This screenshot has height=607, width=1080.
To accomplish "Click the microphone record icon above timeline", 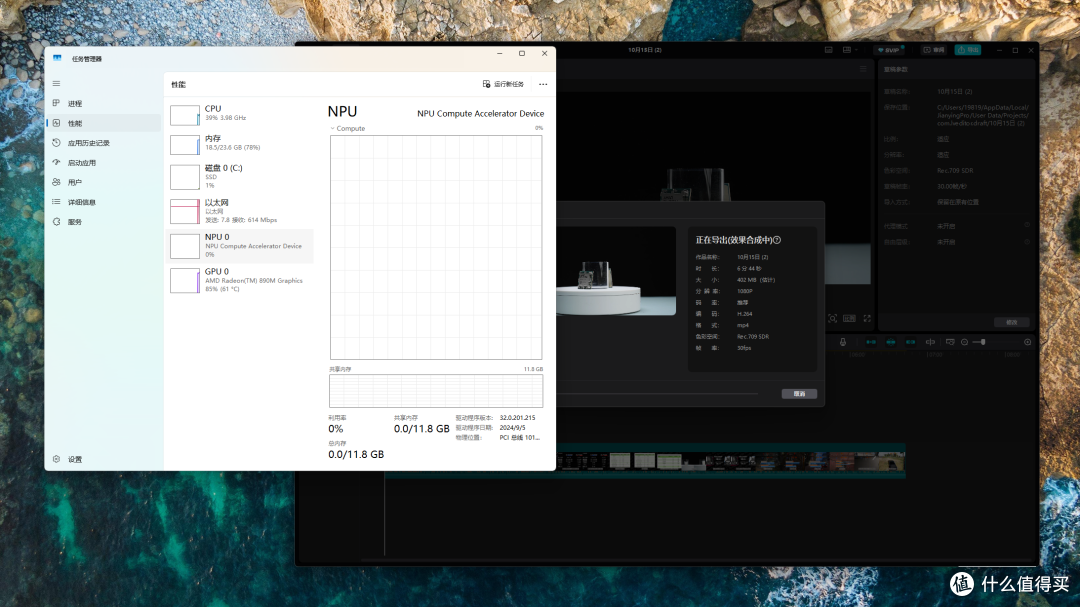I will pos(843,342).
